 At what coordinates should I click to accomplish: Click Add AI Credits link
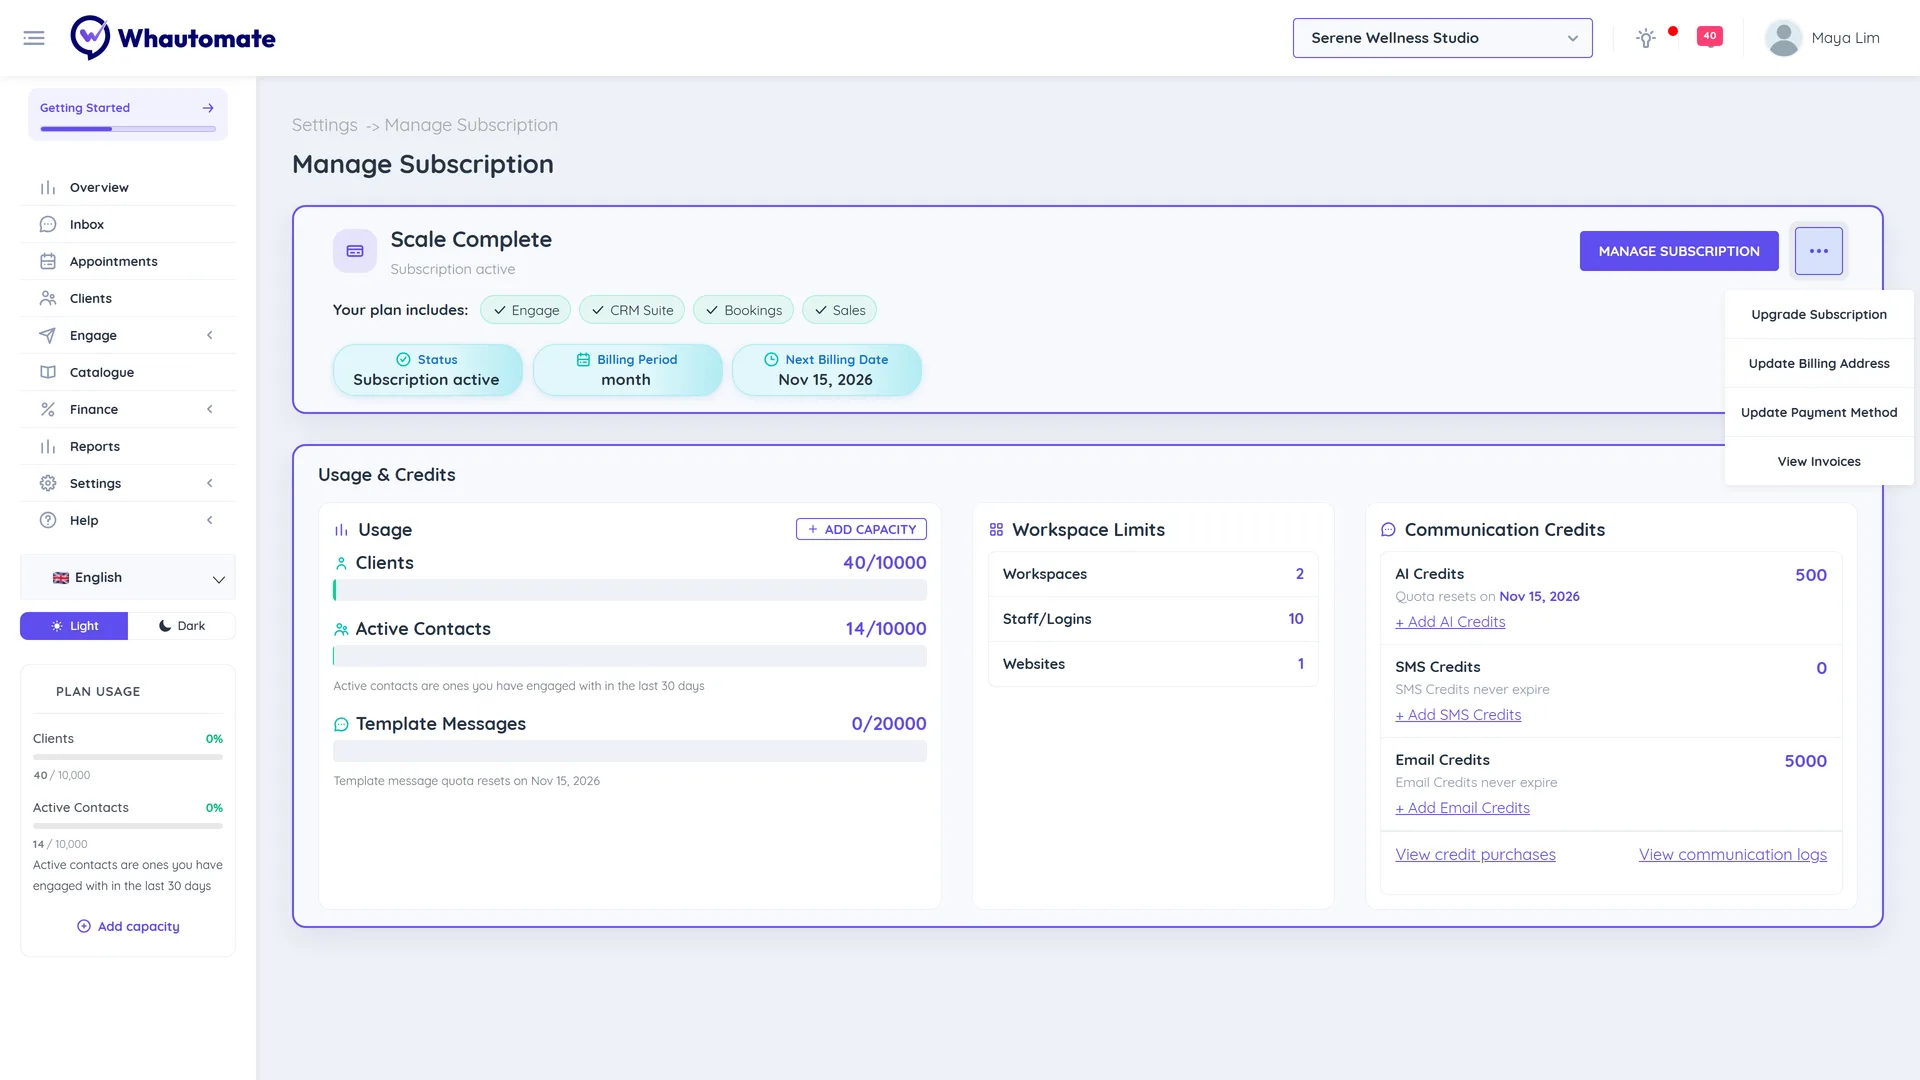coord(1450,622)
